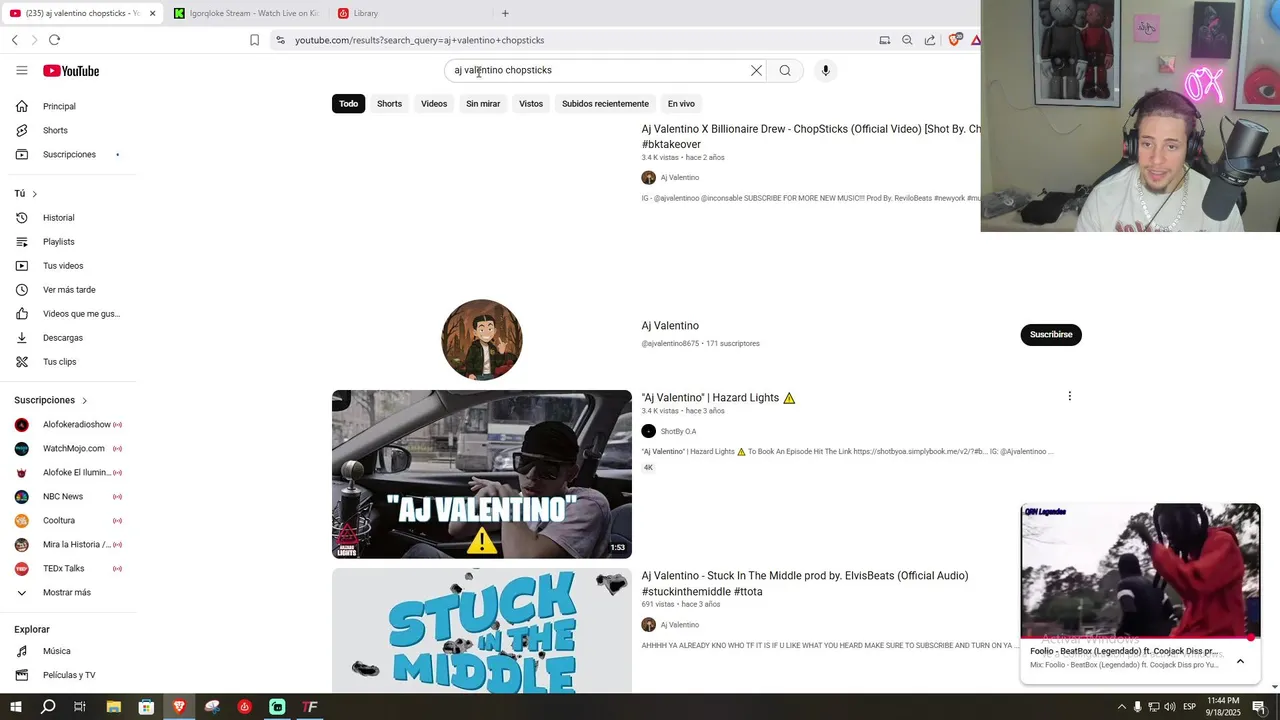Viewport: 1280px width, 720px height.
Task: Reload the page in the browser
Action: [54, 40]
